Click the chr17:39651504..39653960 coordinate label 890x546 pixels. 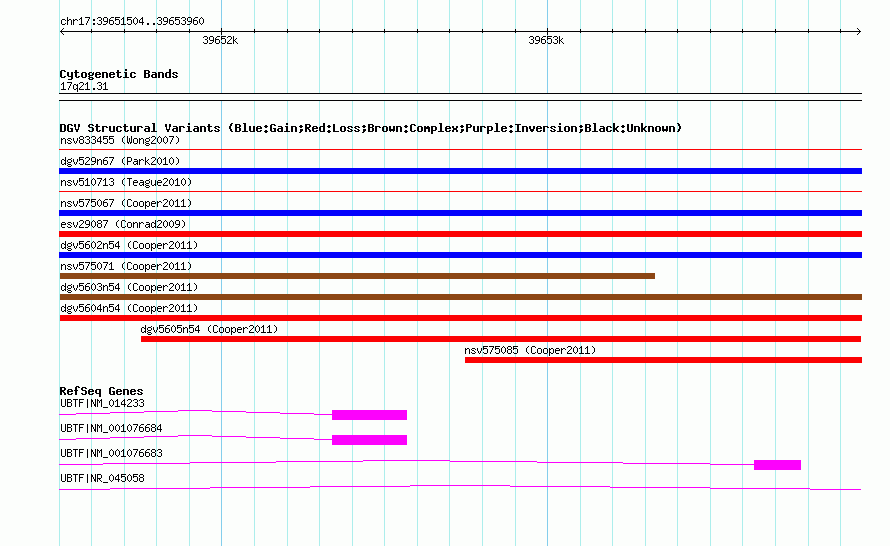click(132, 21)
